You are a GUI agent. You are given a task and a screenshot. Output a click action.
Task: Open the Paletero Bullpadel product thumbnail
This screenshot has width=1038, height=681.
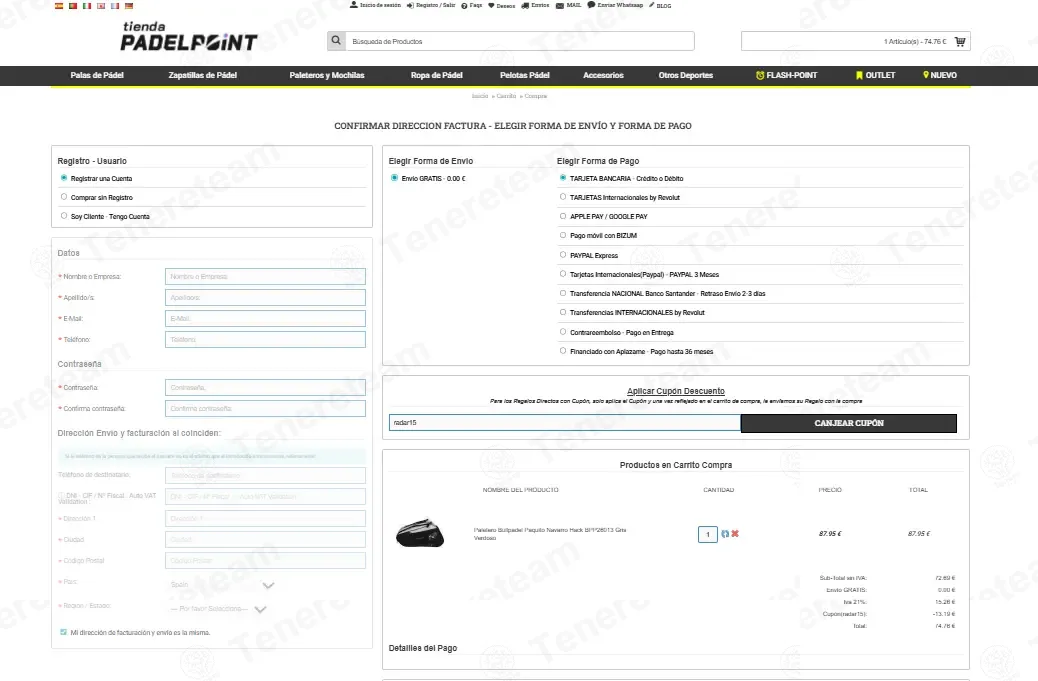tap(420, 533)
